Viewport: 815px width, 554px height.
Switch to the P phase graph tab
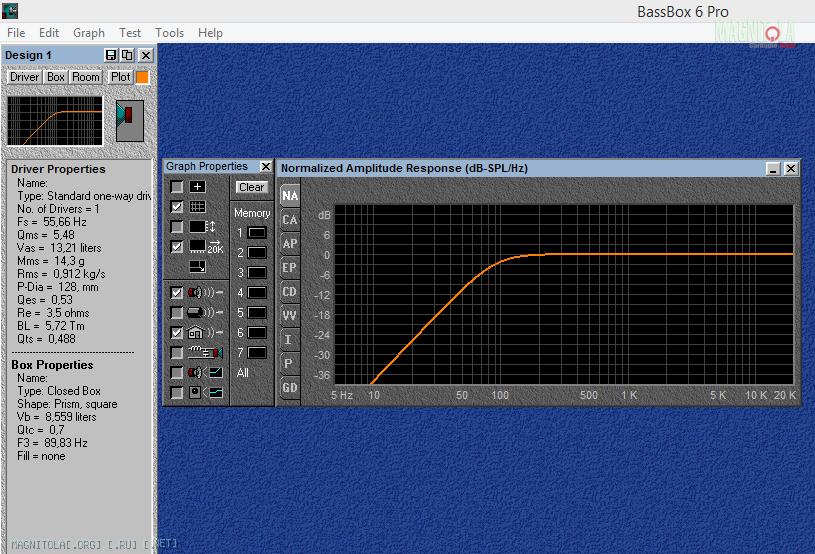(290, 363)
